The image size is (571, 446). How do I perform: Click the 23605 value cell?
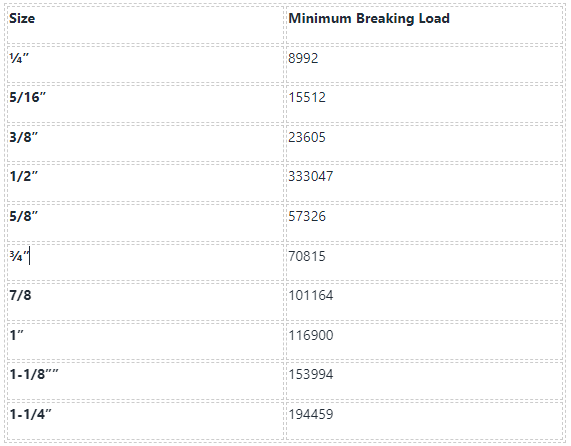pos(425,143)
